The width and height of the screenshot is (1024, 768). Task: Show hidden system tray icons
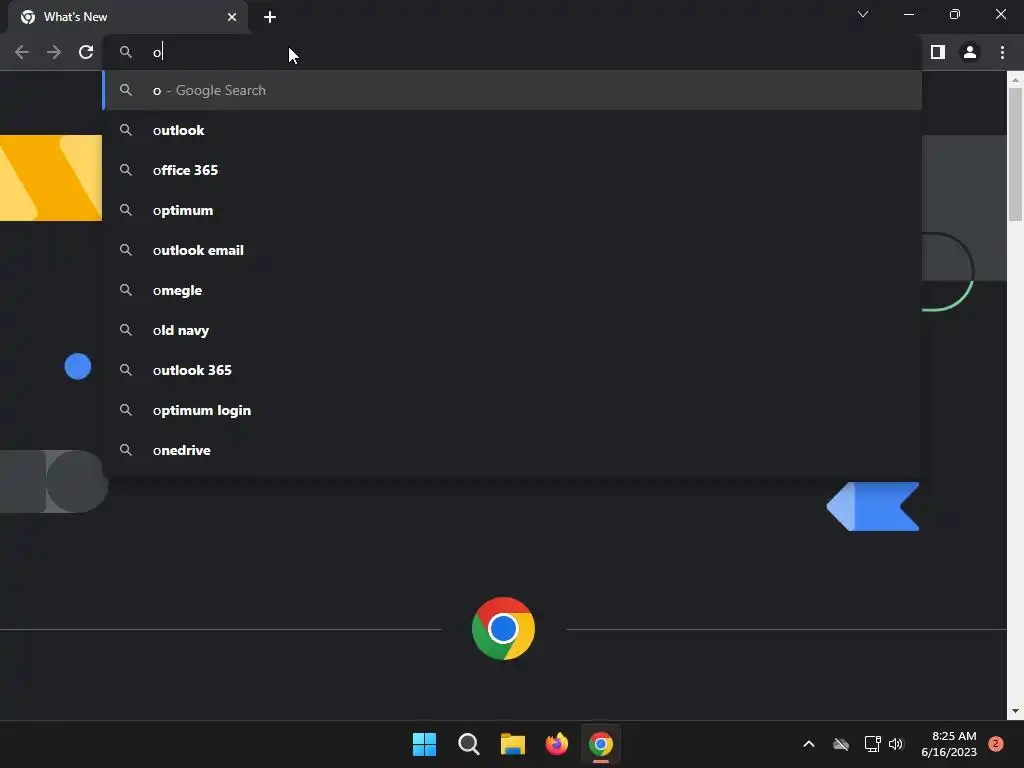tap(808, 744)
